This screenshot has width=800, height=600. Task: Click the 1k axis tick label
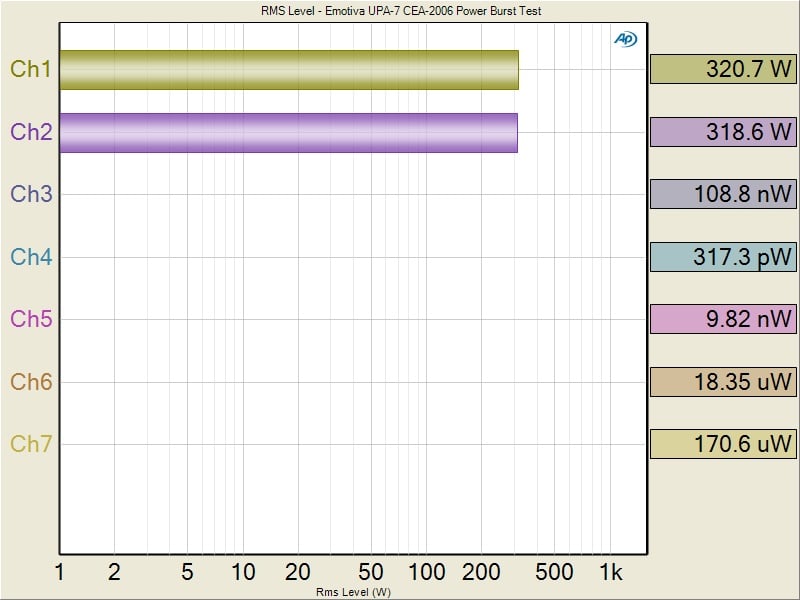[610, 572]
